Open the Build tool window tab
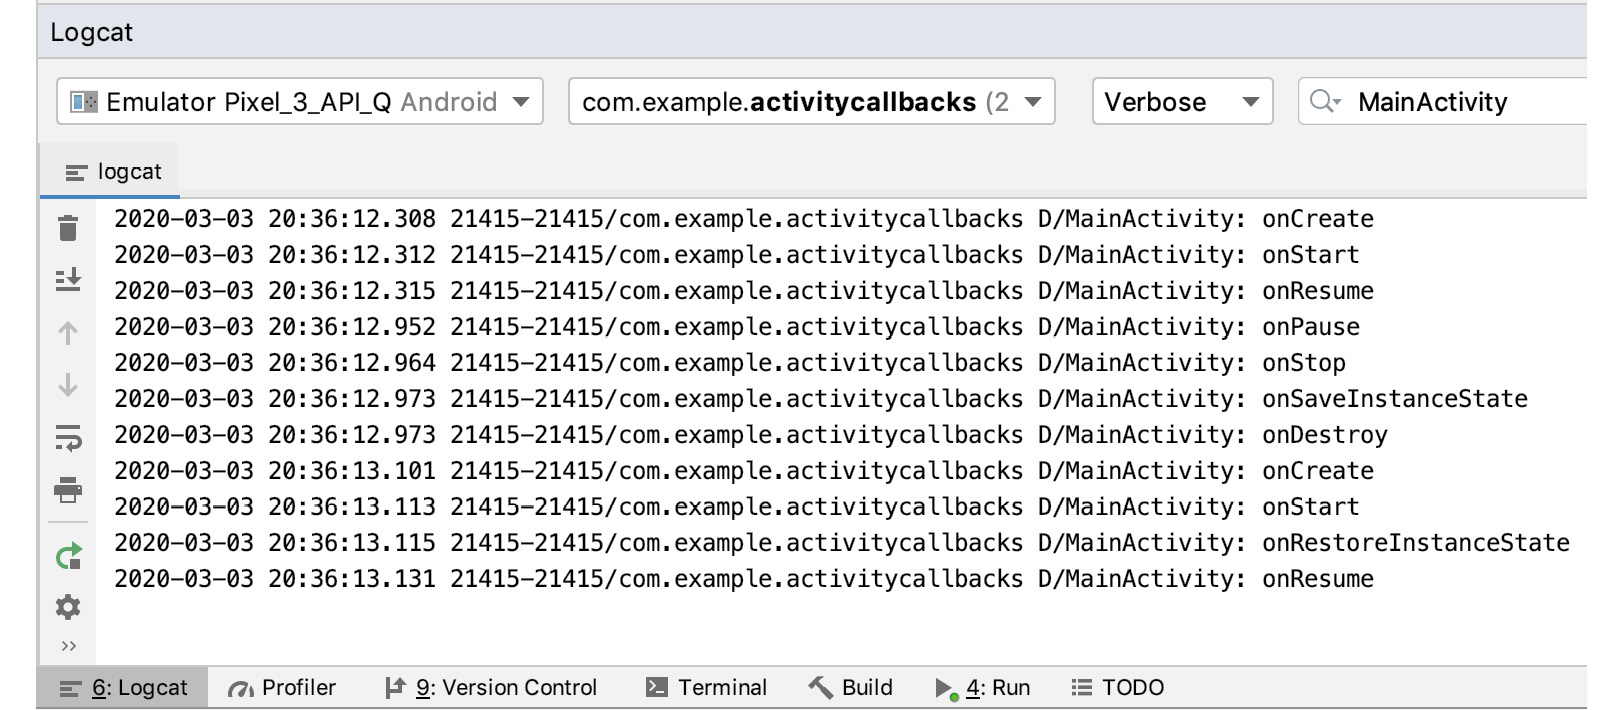Viewport: 1622px width, 710px height. 851,688
